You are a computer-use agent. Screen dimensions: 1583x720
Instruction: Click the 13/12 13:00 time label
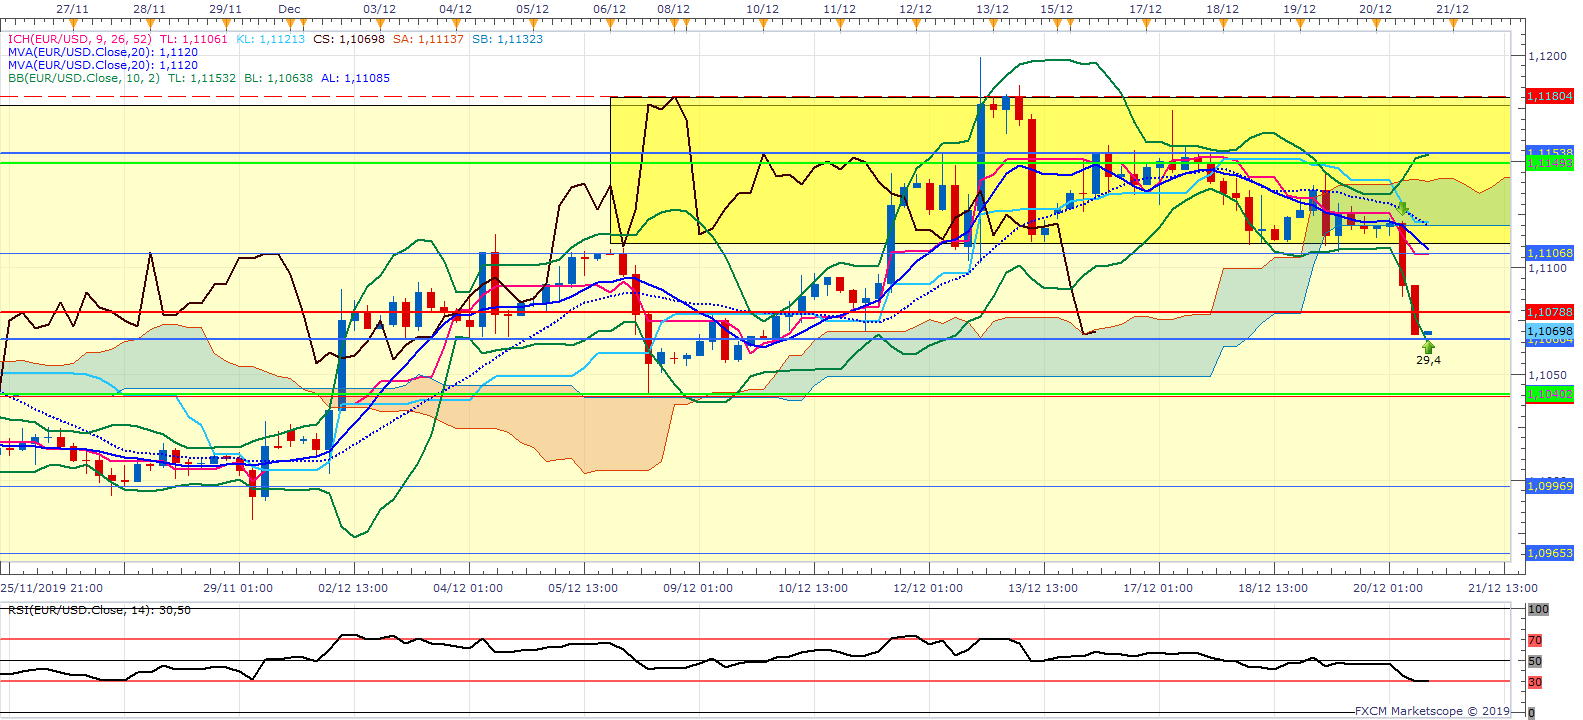(x=1043, y=588)
